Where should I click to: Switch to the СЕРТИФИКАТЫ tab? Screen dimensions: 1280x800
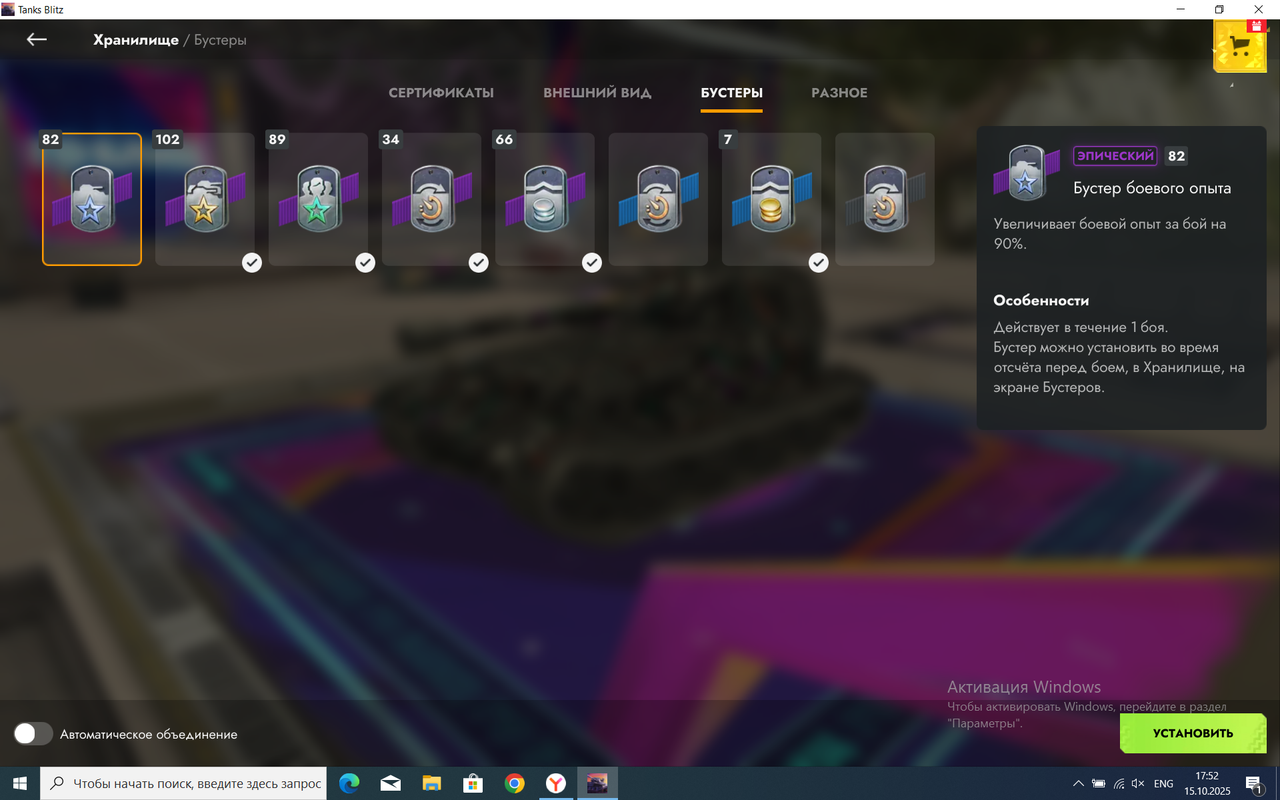coord(441,93)
